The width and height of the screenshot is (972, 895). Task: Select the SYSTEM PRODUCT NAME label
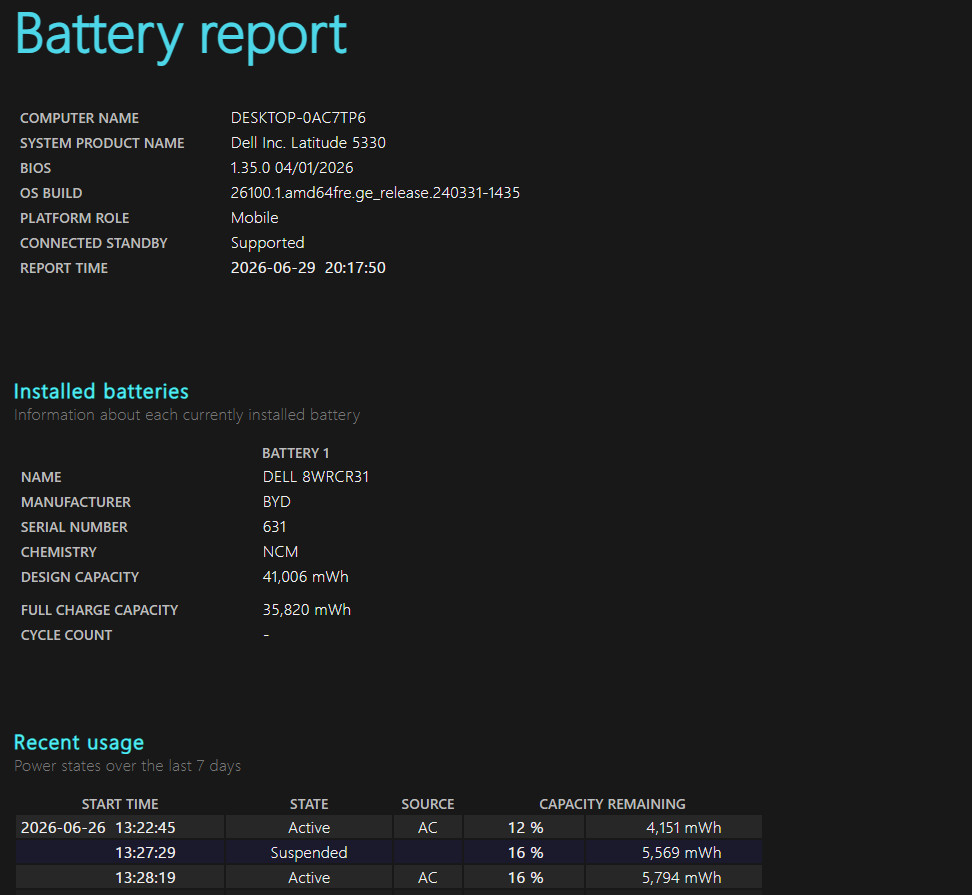[102, 143]
